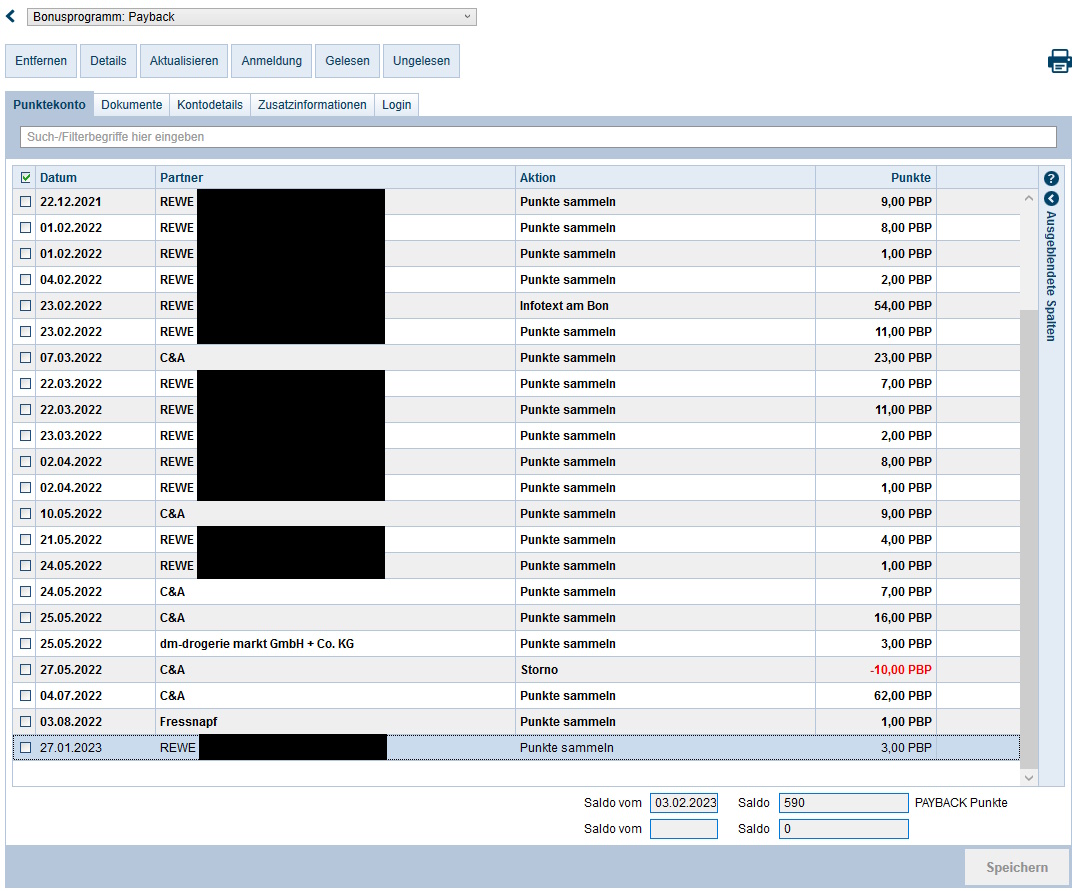Check the Storno row checkbox
The height and width of the screenshot is (891, 1075).
[x=26, y=670]
